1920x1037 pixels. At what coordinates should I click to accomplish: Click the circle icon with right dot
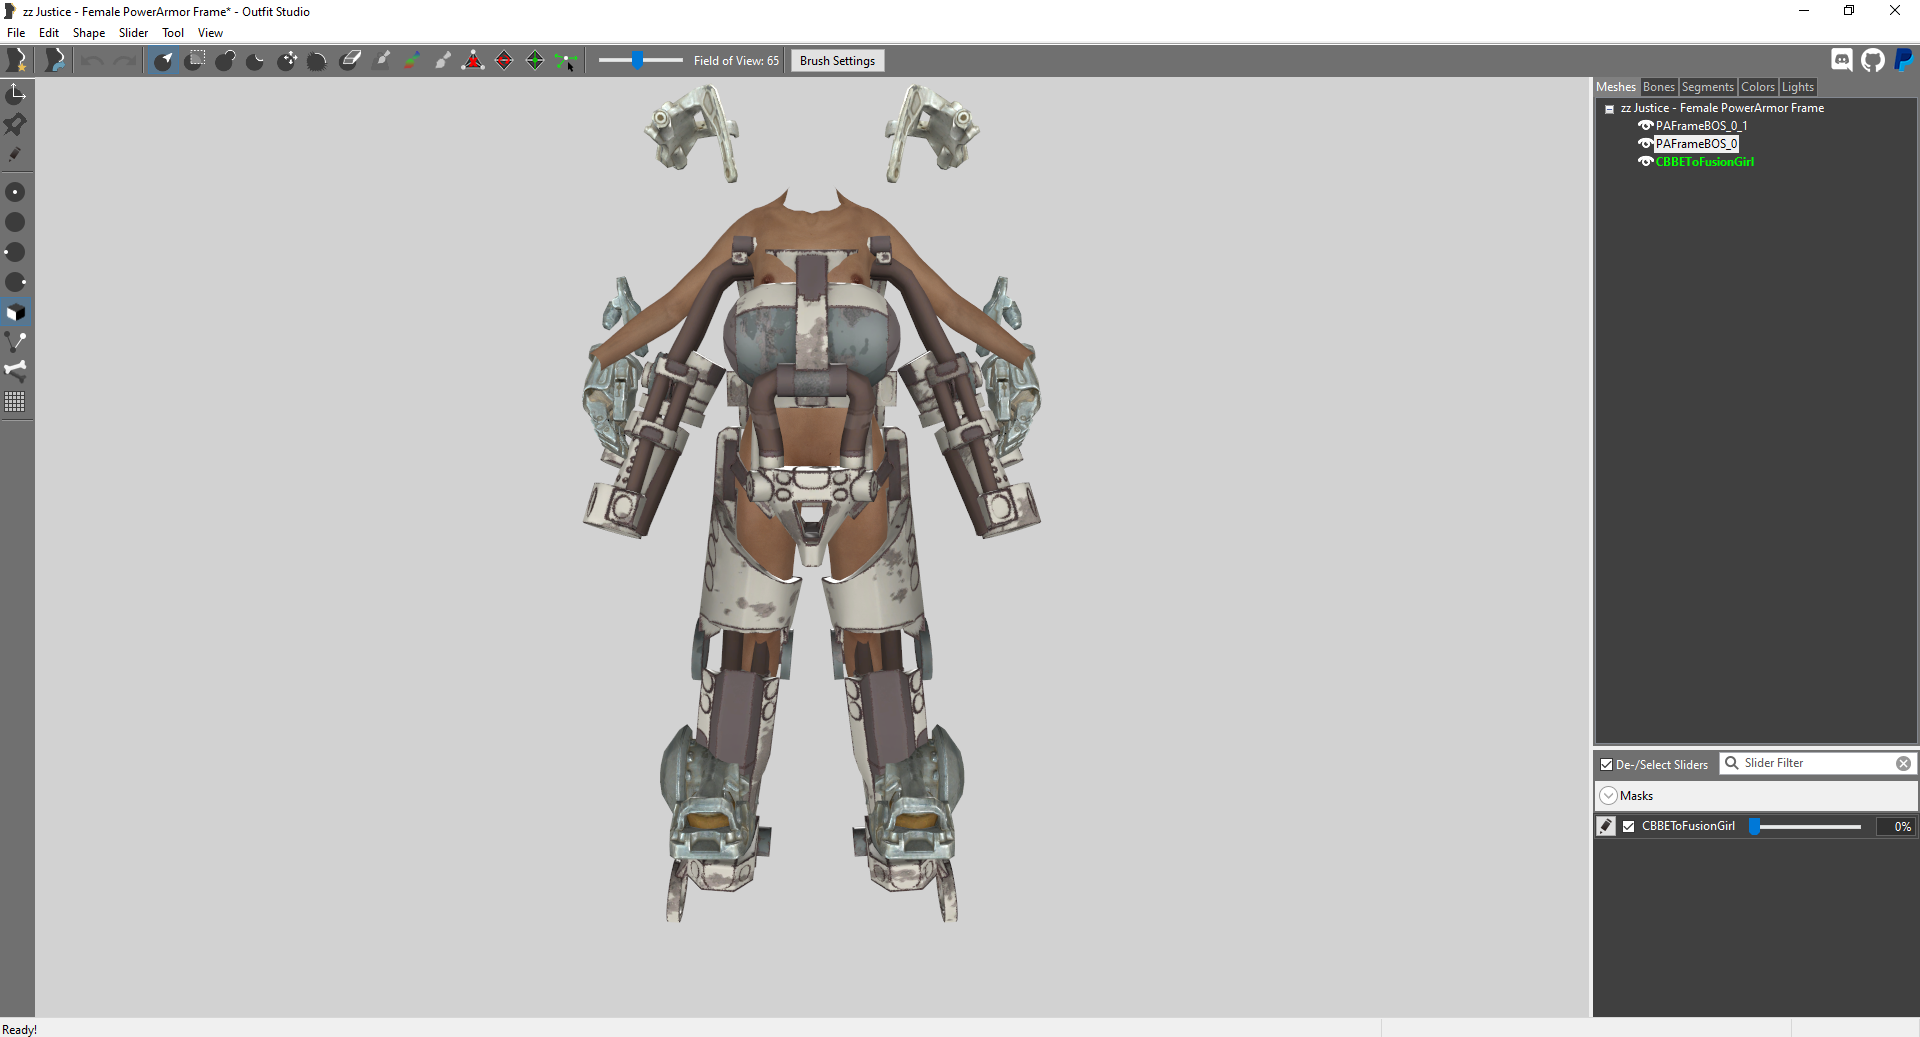click(x=16, y=282)
